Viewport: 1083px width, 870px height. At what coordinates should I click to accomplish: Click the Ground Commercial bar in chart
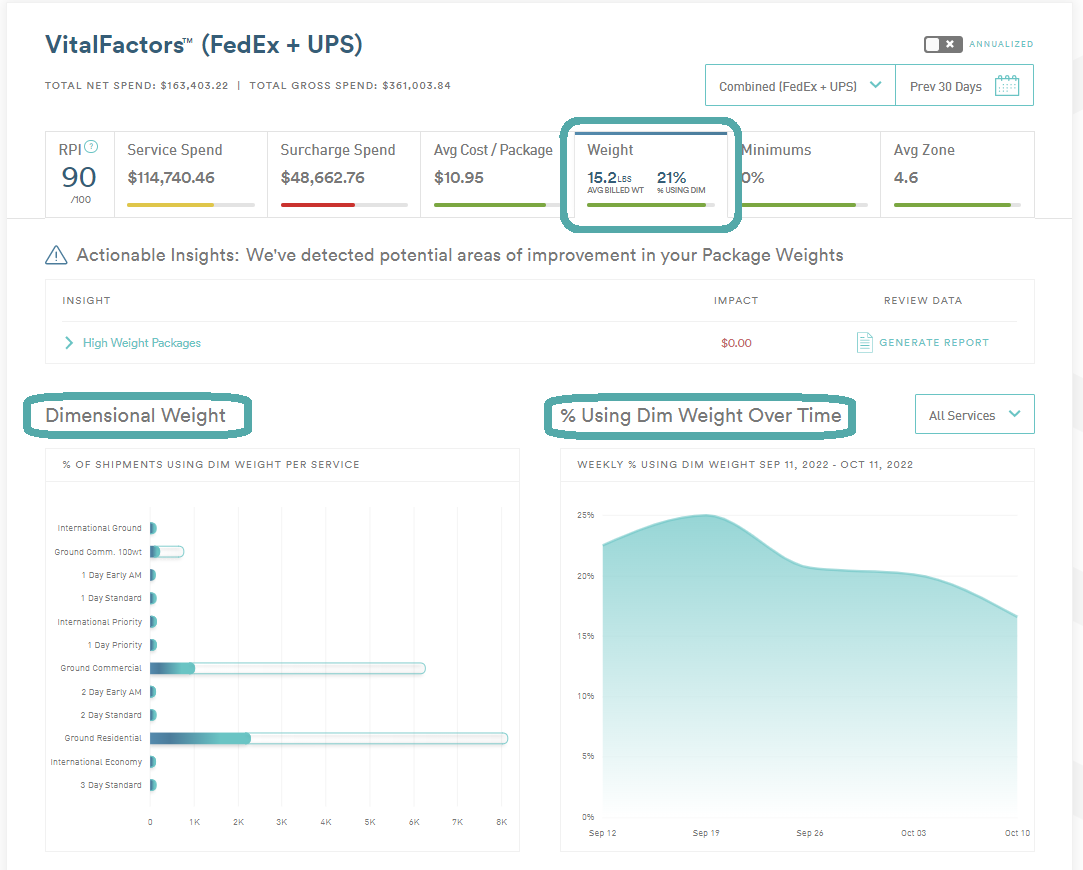click(287, 668)
